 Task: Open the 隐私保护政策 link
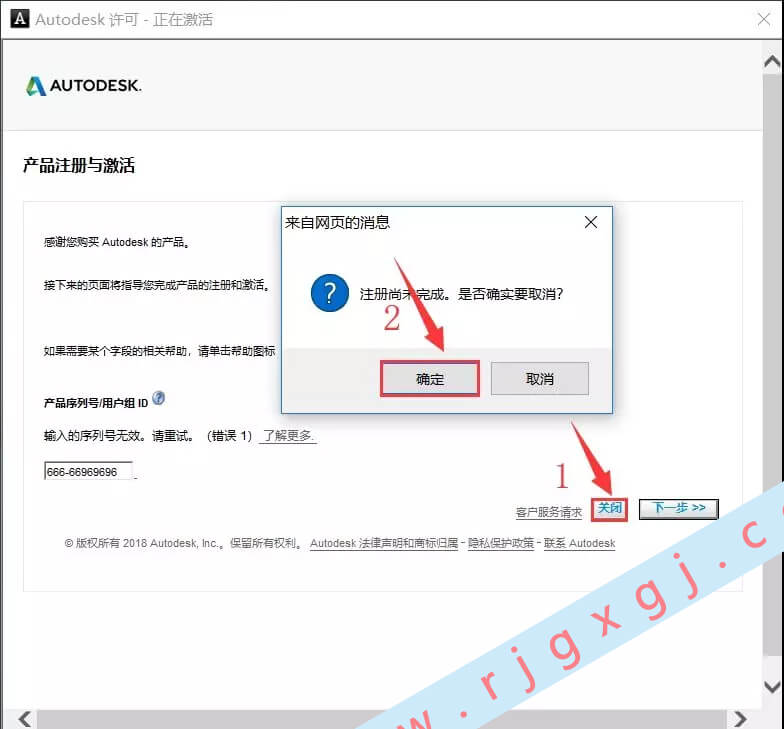pyautogui.click(x=501, y=543)
